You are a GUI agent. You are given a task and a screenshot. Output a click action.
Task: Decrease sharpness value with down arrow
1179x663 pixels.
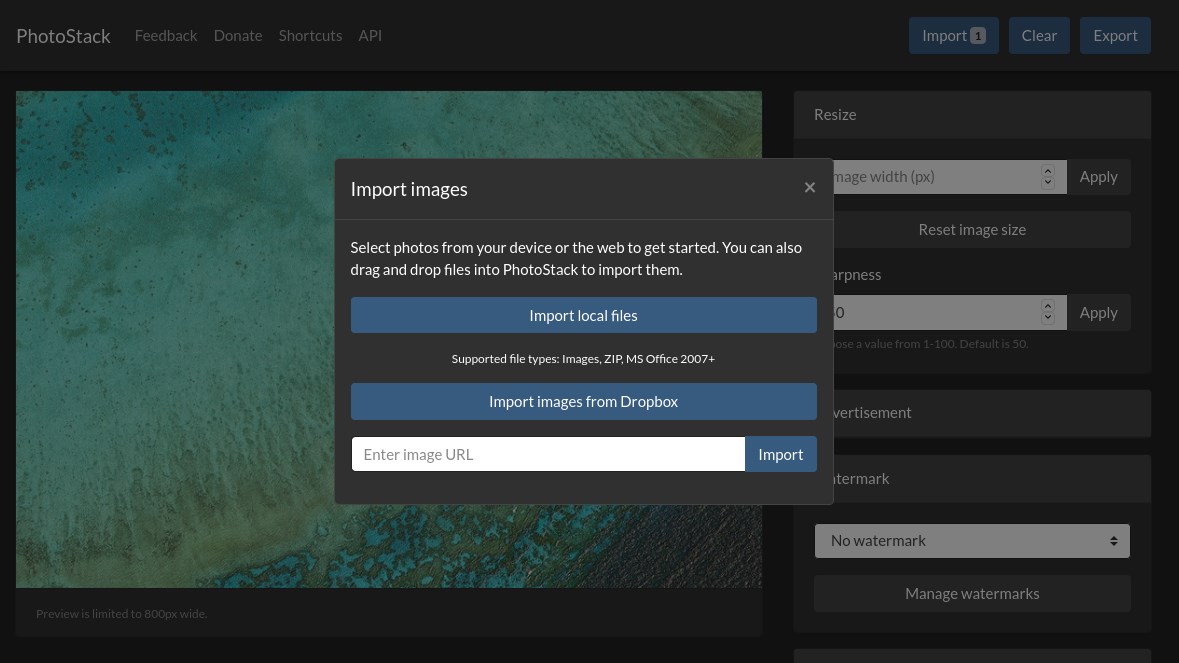click(x=1047, y=318)
